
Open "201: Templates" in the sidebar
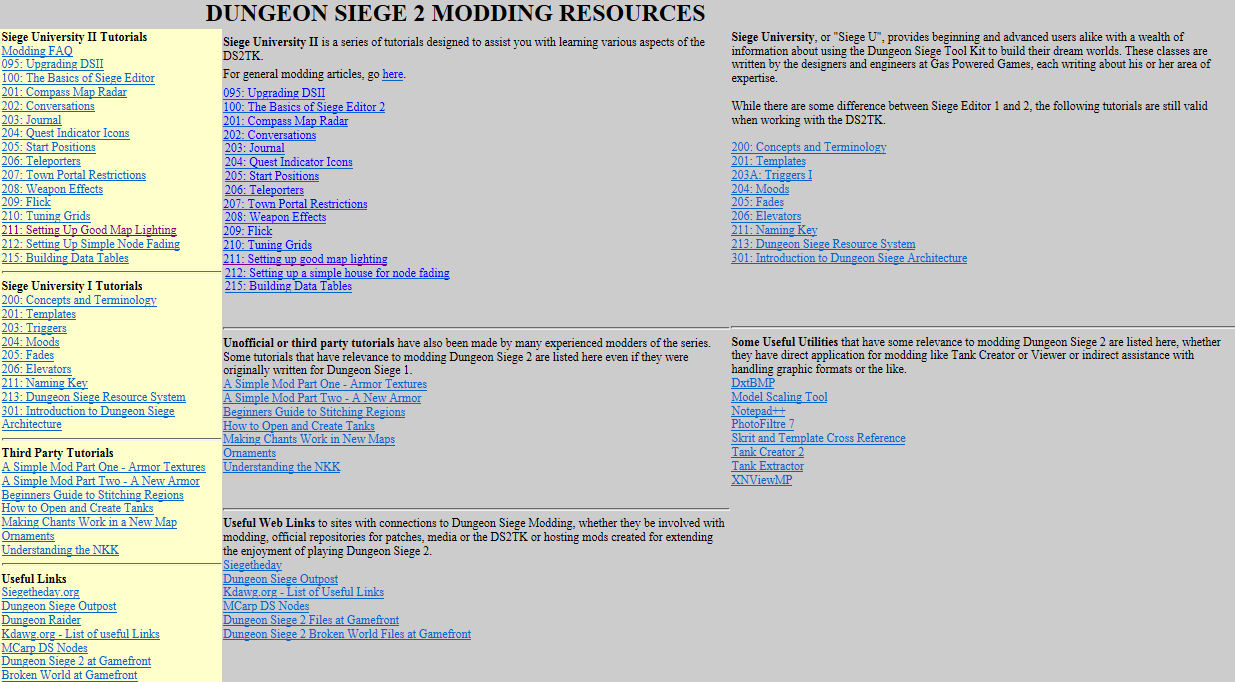39,314
